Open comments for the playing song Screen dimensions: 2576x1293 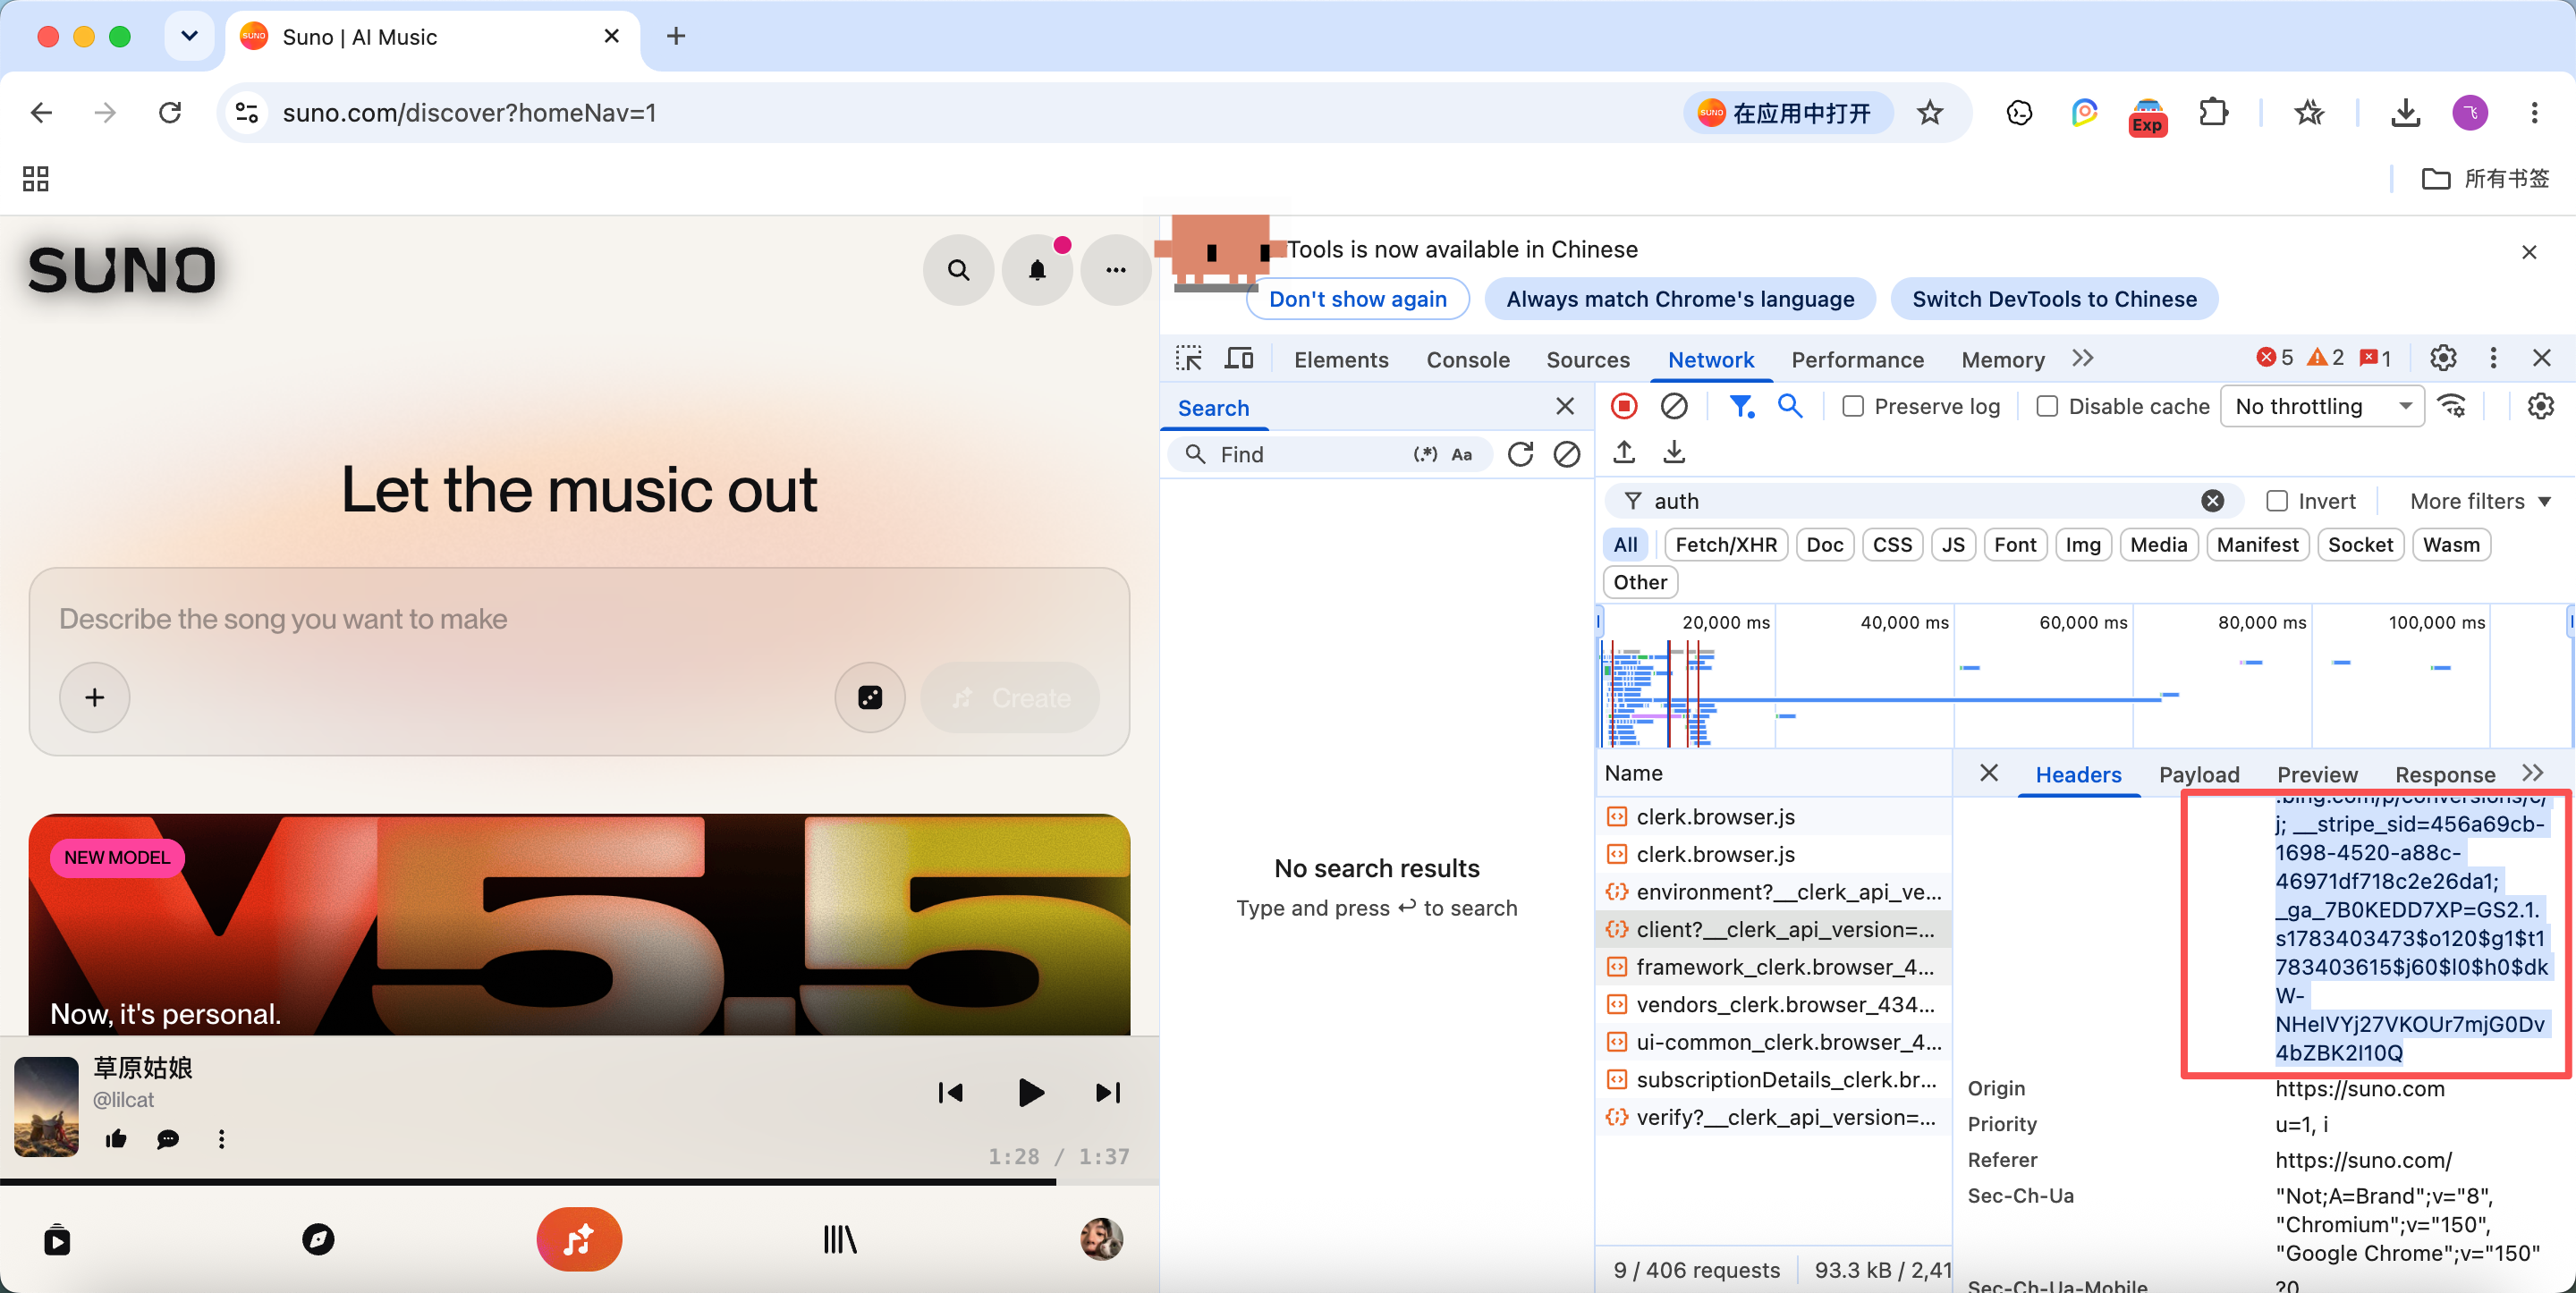(168, 1139)
